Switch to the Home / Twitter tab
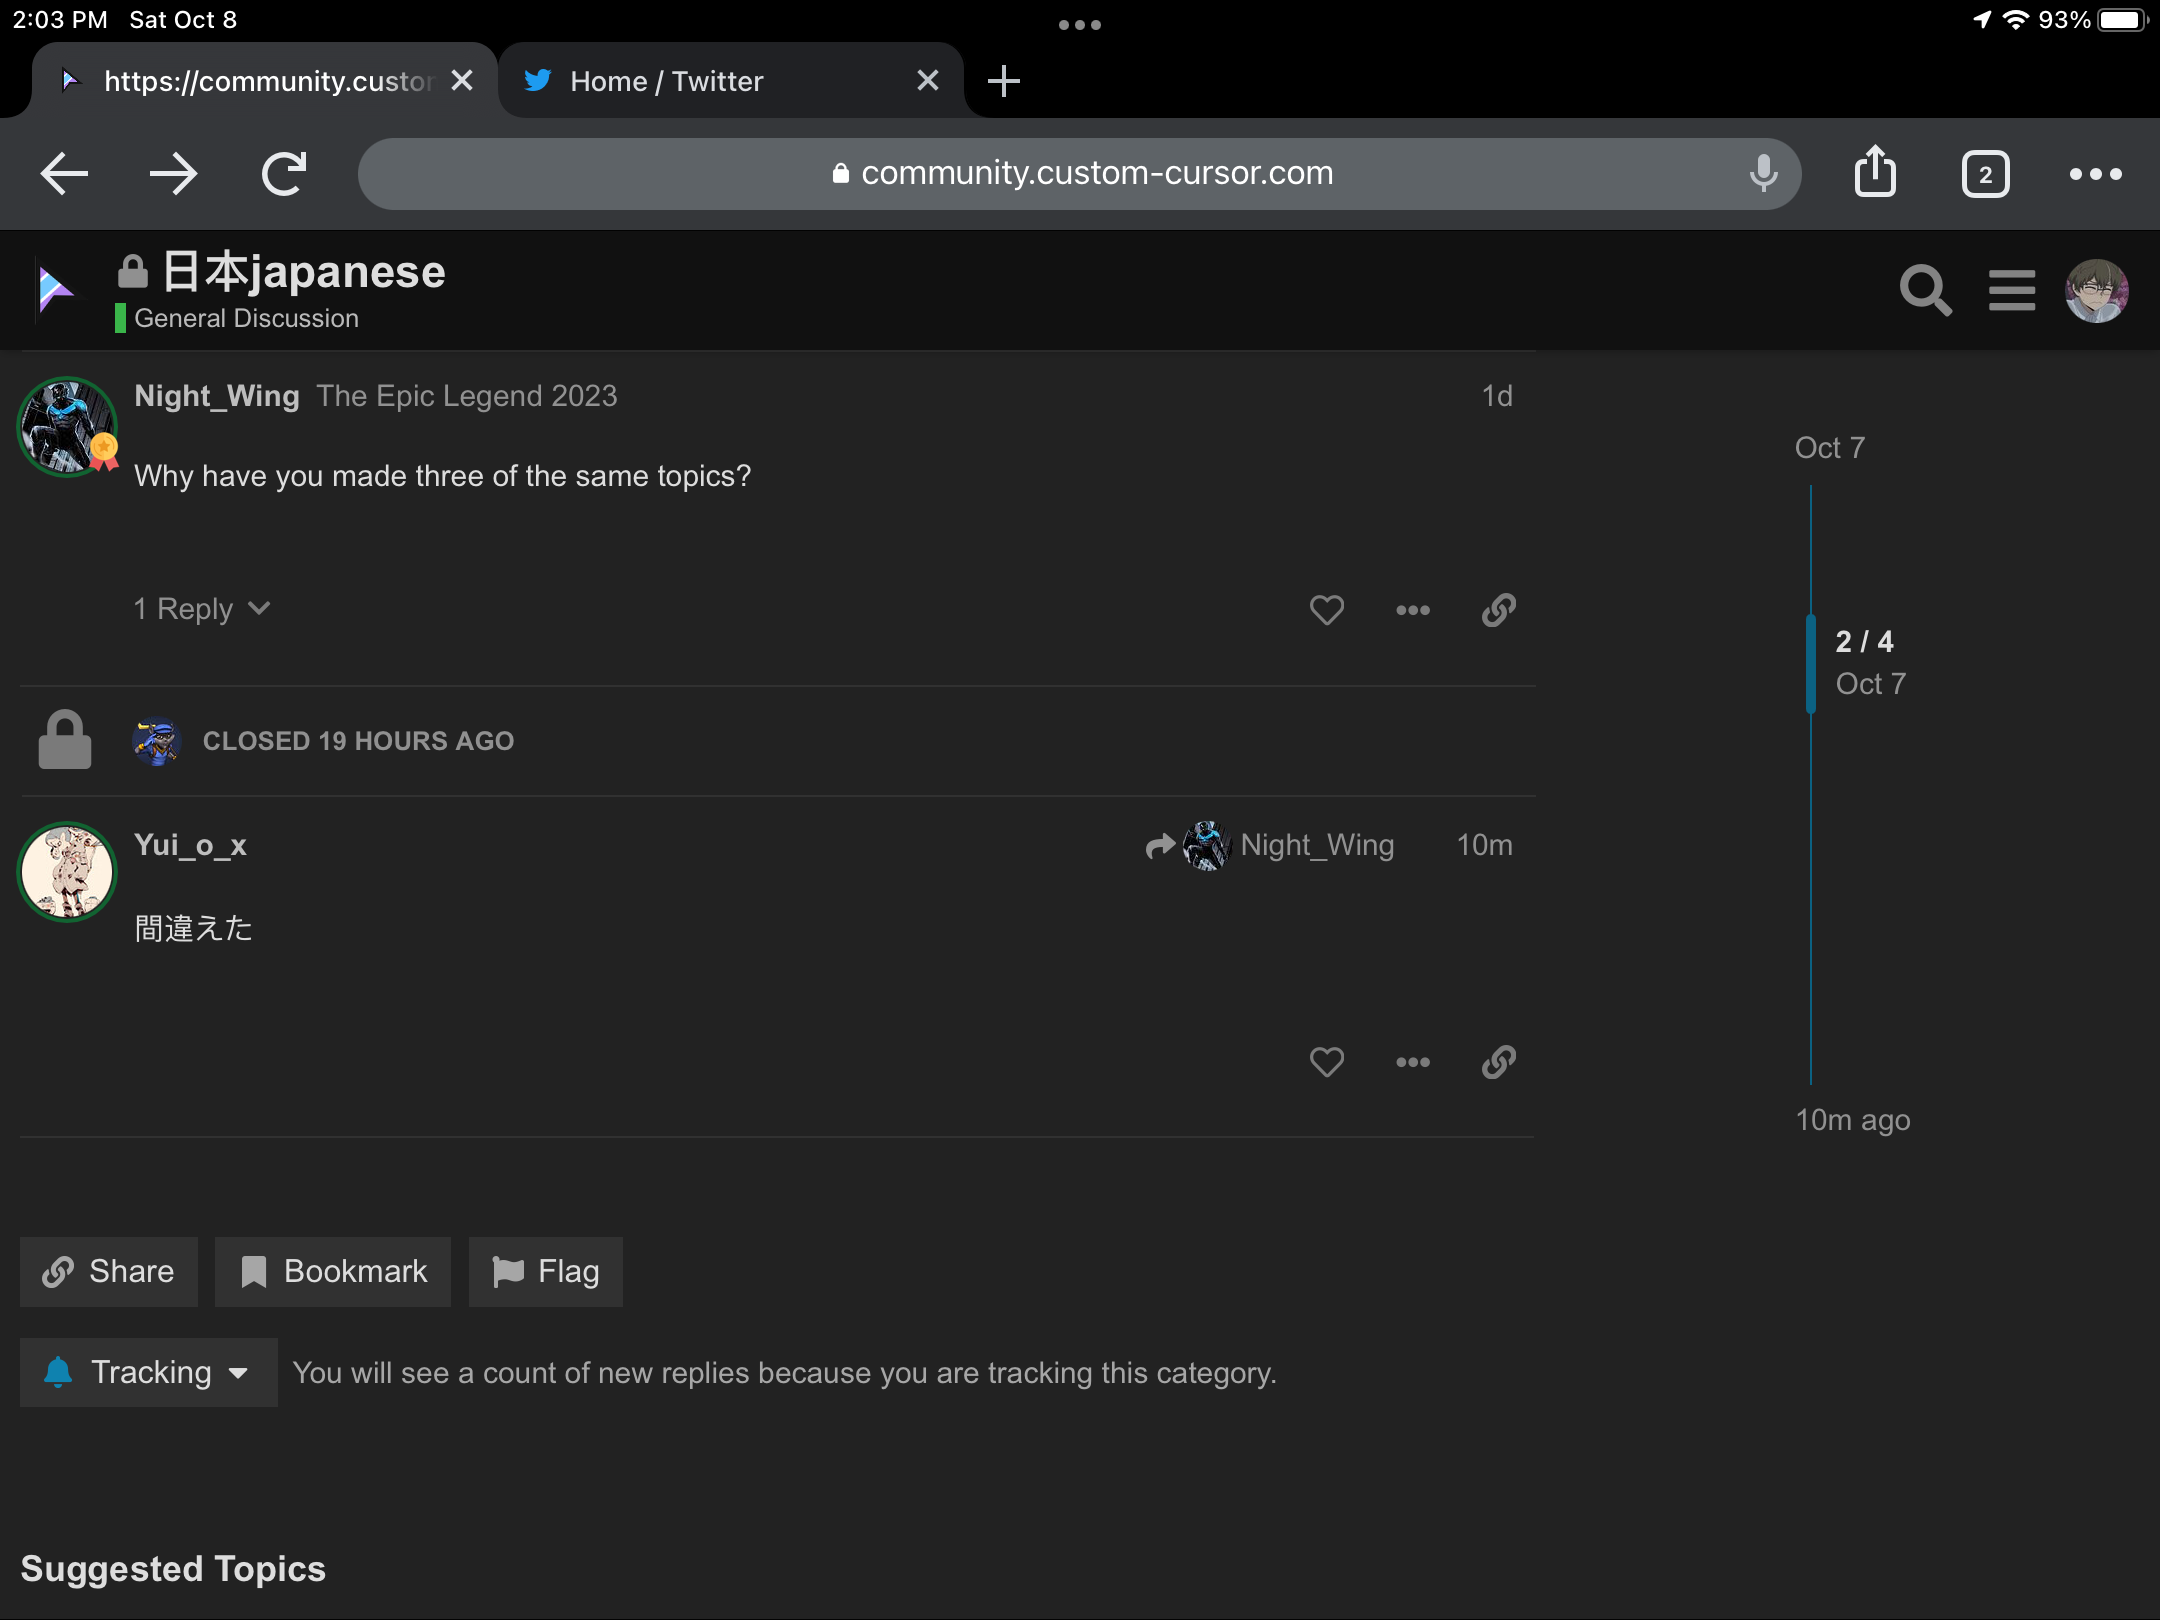This screenshot has width=2160, height=1620. point(666,80)
